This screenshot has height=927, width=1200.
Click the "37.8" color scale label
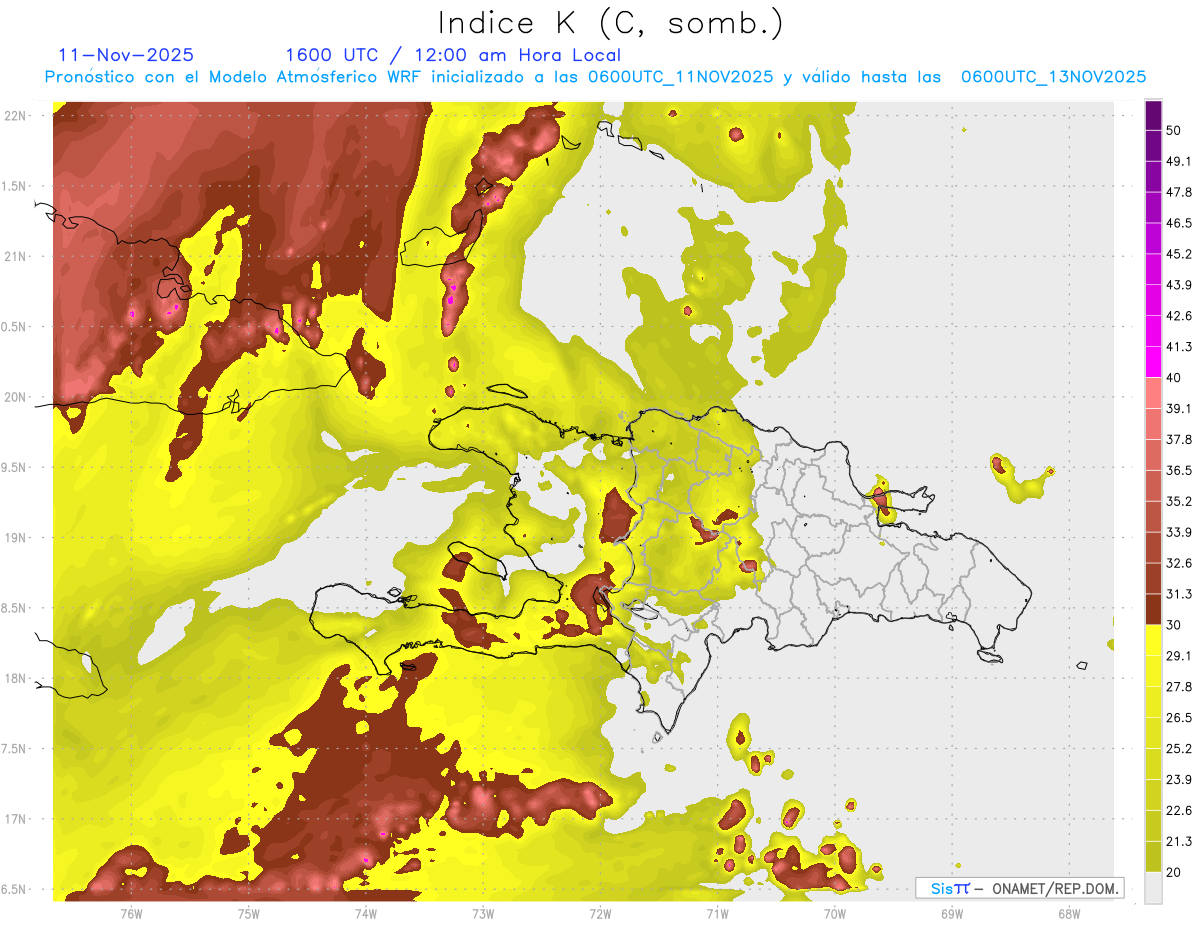pyautogui.click(x=1179, y=440)
